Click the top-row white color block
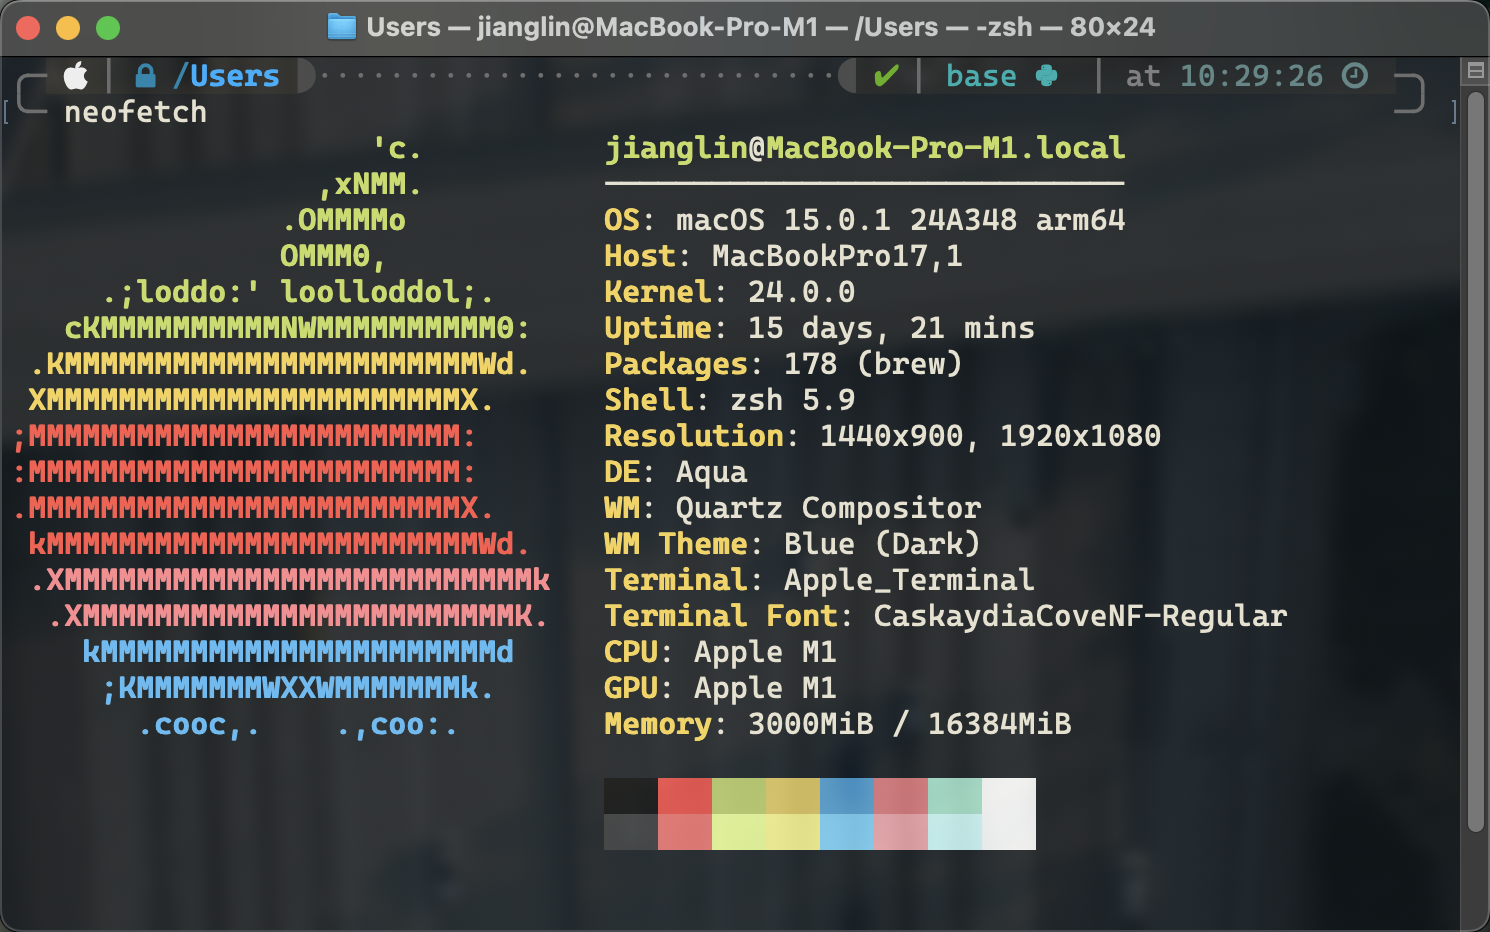Viewport: 1490px width, 932px height. 1009,796
